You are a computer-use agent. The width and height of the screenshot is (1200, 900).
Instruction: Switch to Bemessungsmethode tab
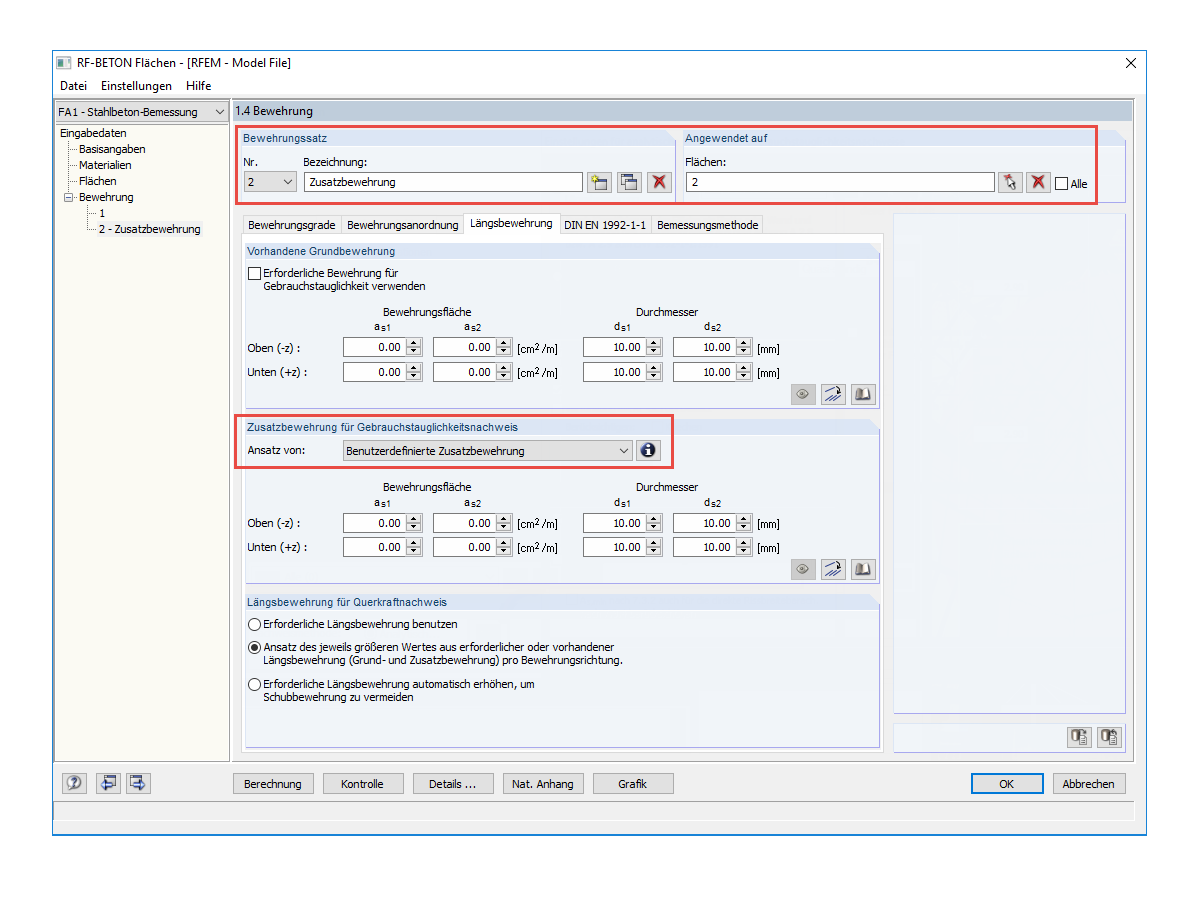(707, 225)
